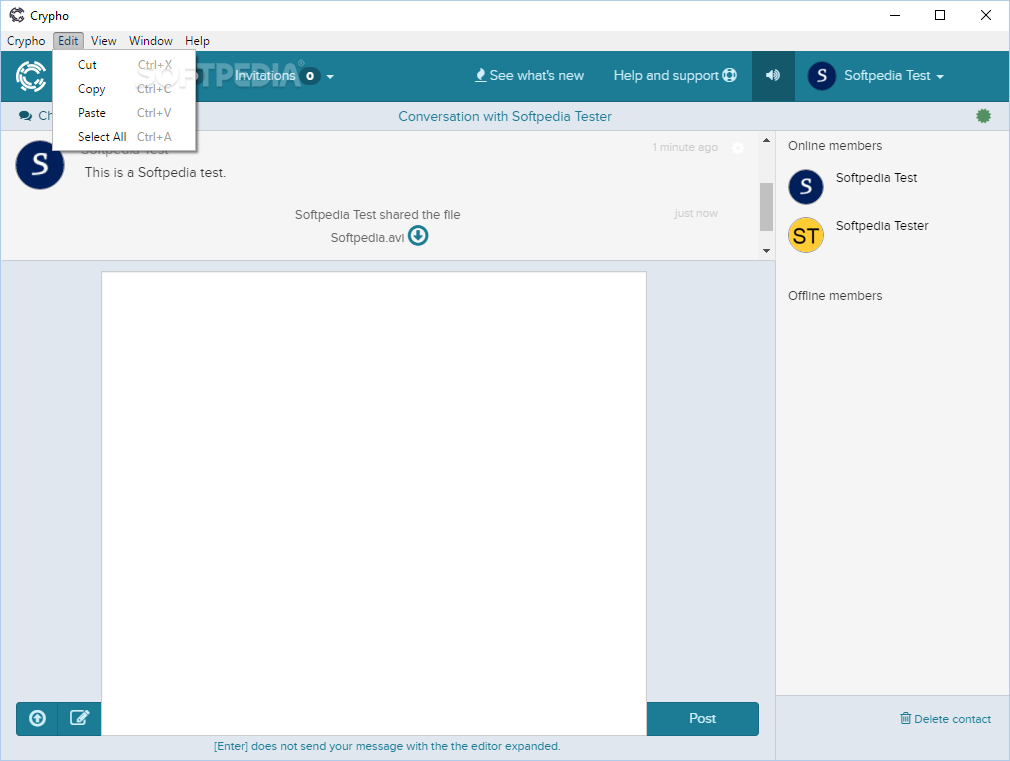
Task: Open See what's new
Action: tap(529, 75)
